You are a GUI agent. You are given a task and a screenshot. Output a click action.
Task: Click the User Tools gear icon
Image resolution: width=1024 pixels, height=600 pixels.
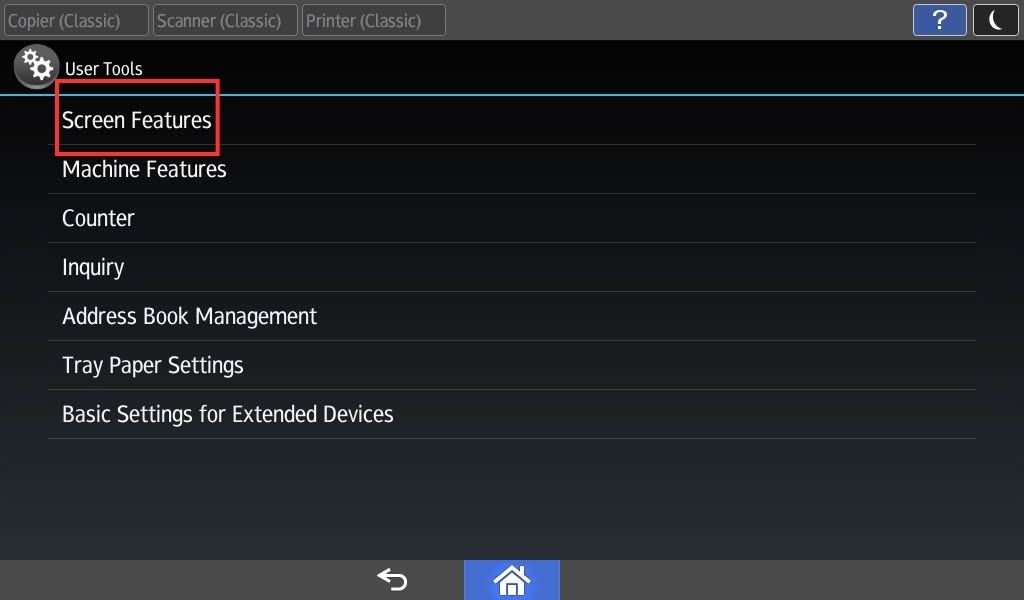click(x=37, y=66)
